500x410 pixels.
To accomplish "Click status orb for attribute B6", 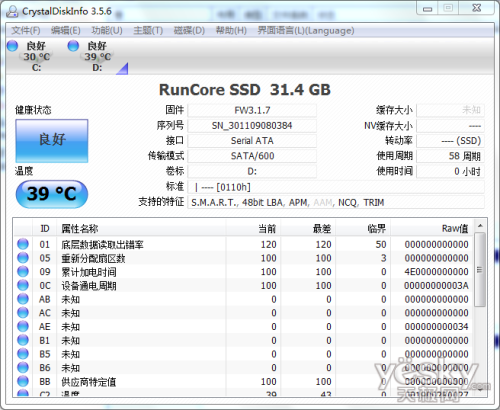I will [x=23, y=367].
